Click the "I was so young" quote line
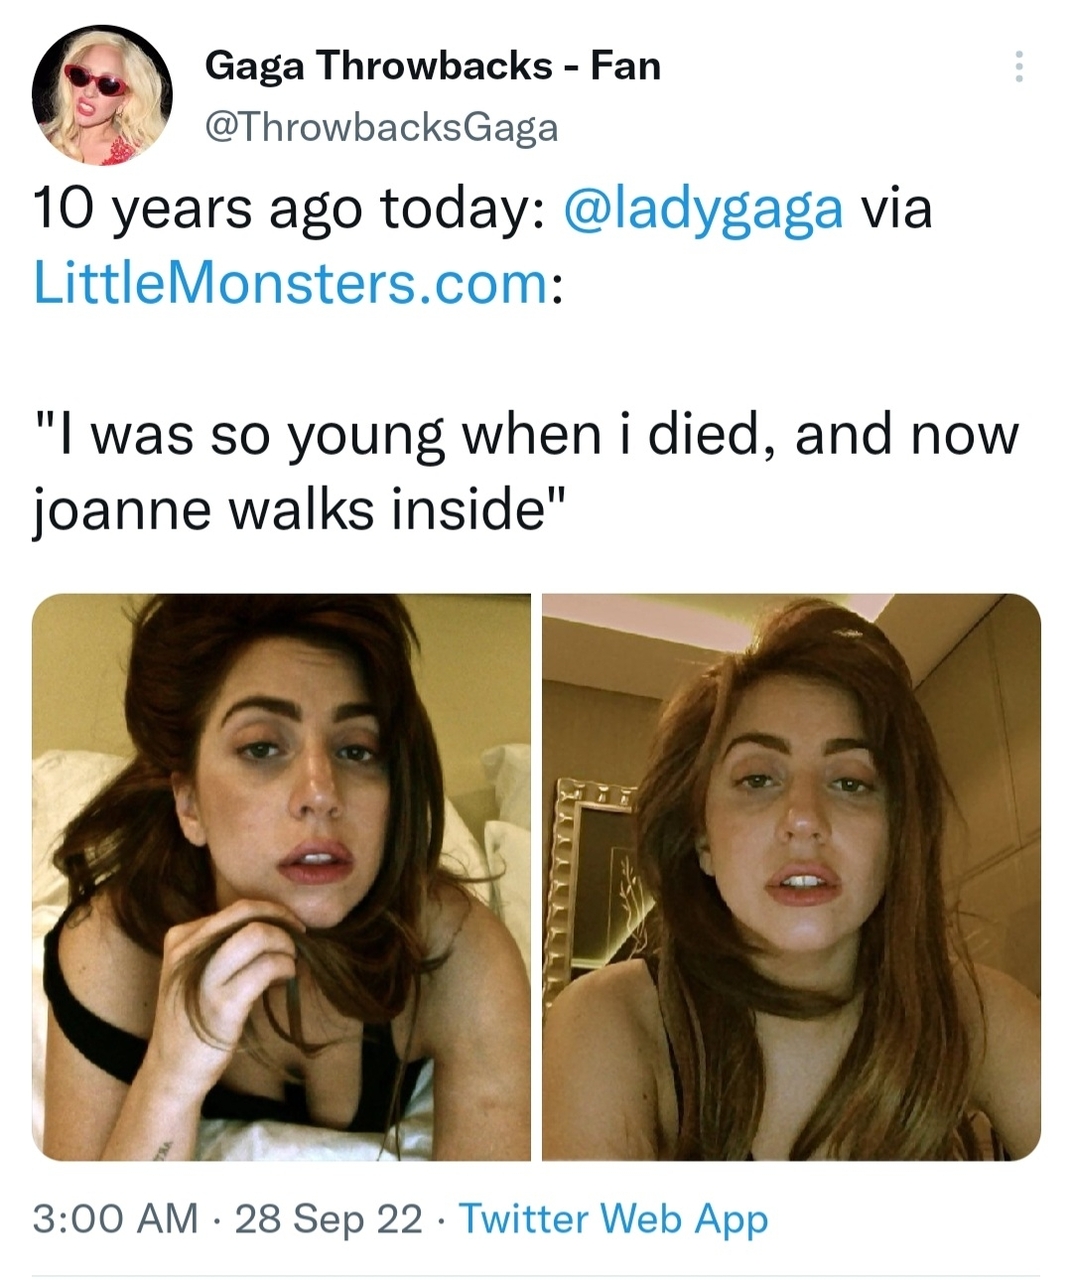Screen dimensions: 1072x1280 (x=527, y=435)
